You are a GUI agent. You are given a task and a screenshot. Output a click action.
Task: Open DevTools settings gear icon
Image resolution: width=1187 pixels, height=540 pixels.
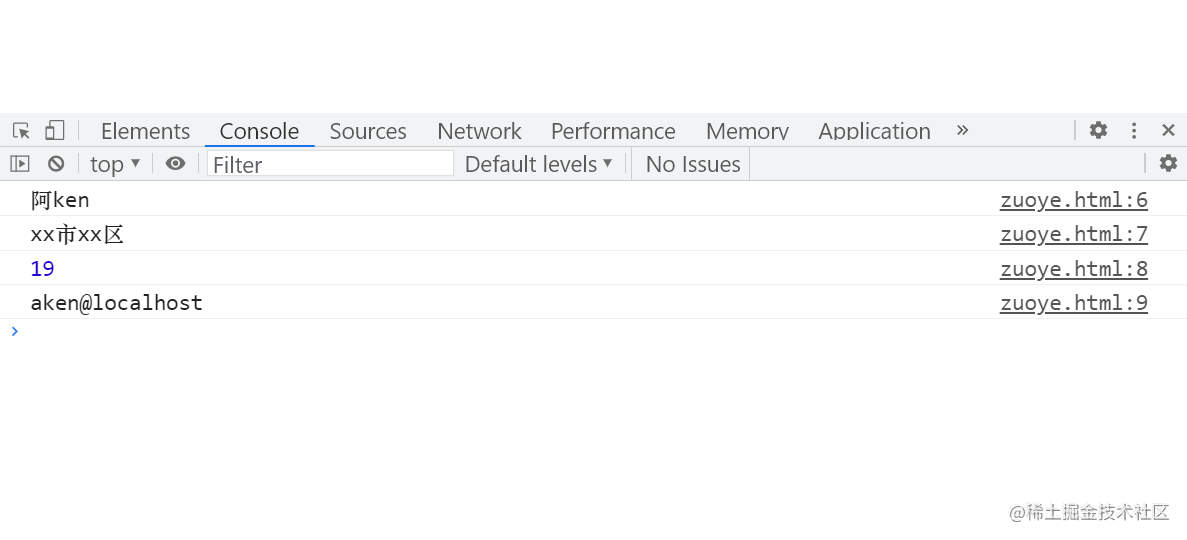1098,130
